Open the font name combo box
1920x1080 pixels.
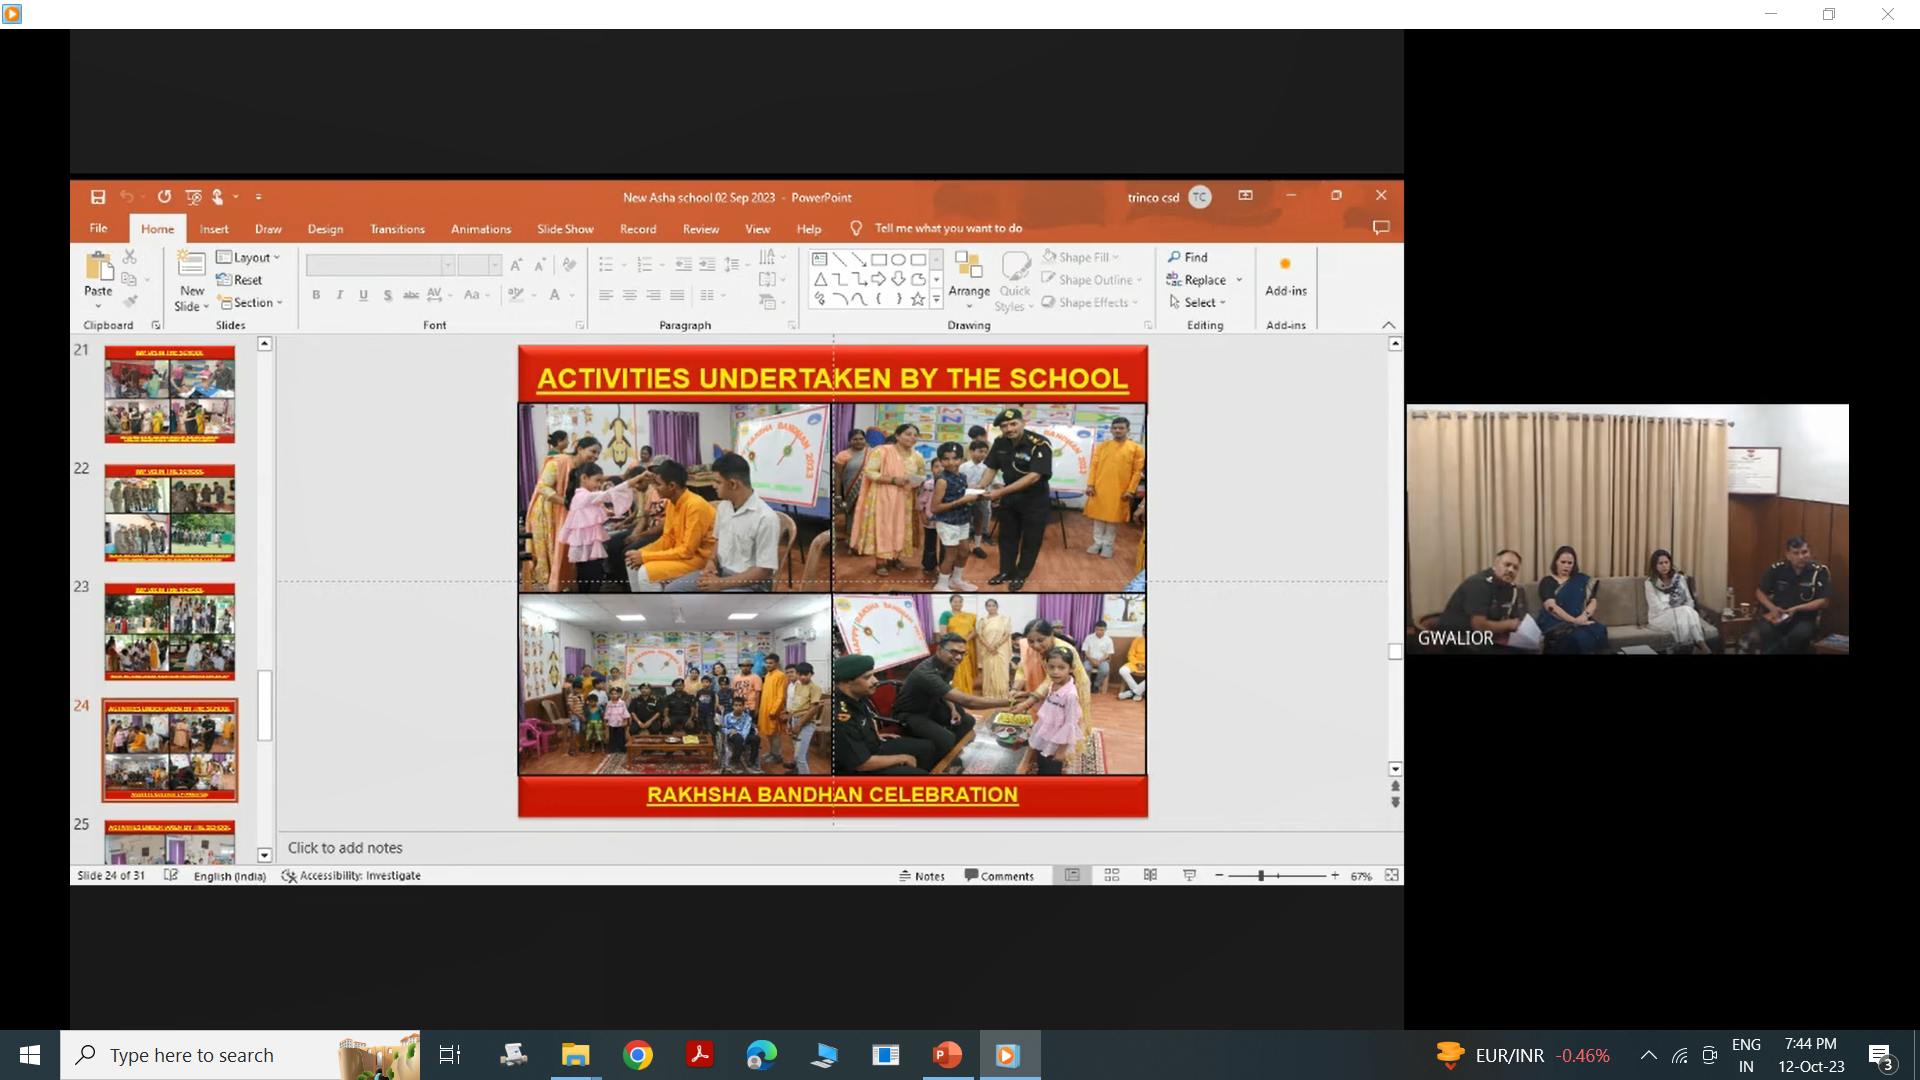tap(380, 265)
